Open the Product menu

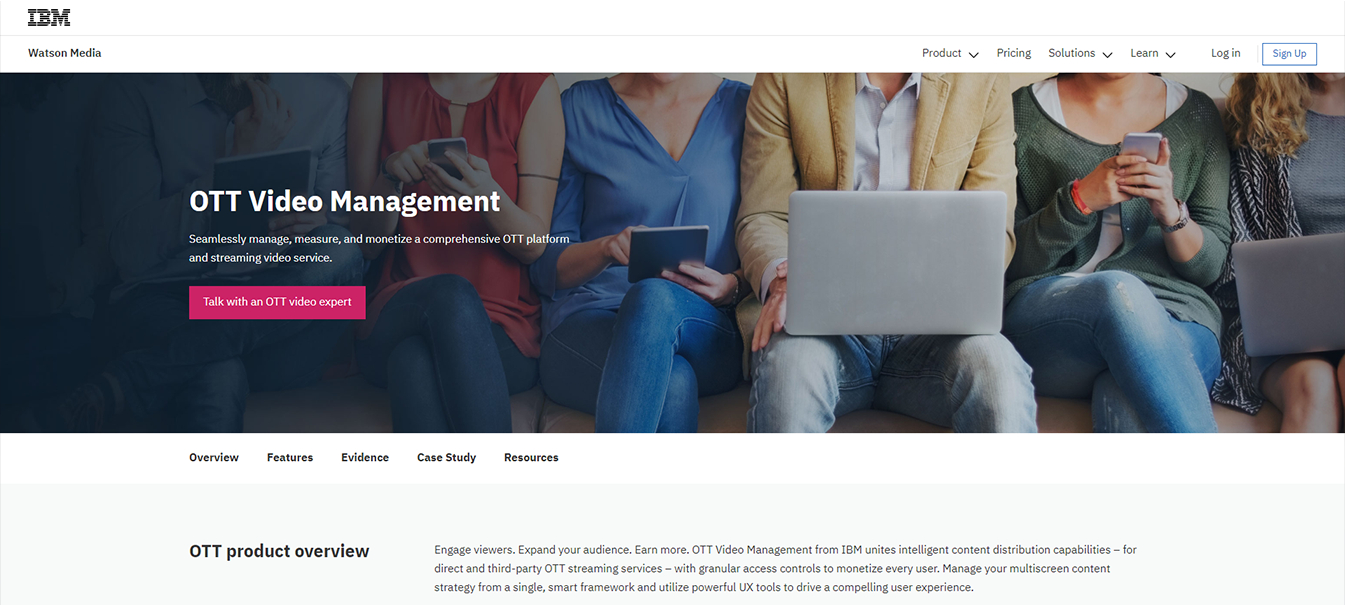(941, 53)
